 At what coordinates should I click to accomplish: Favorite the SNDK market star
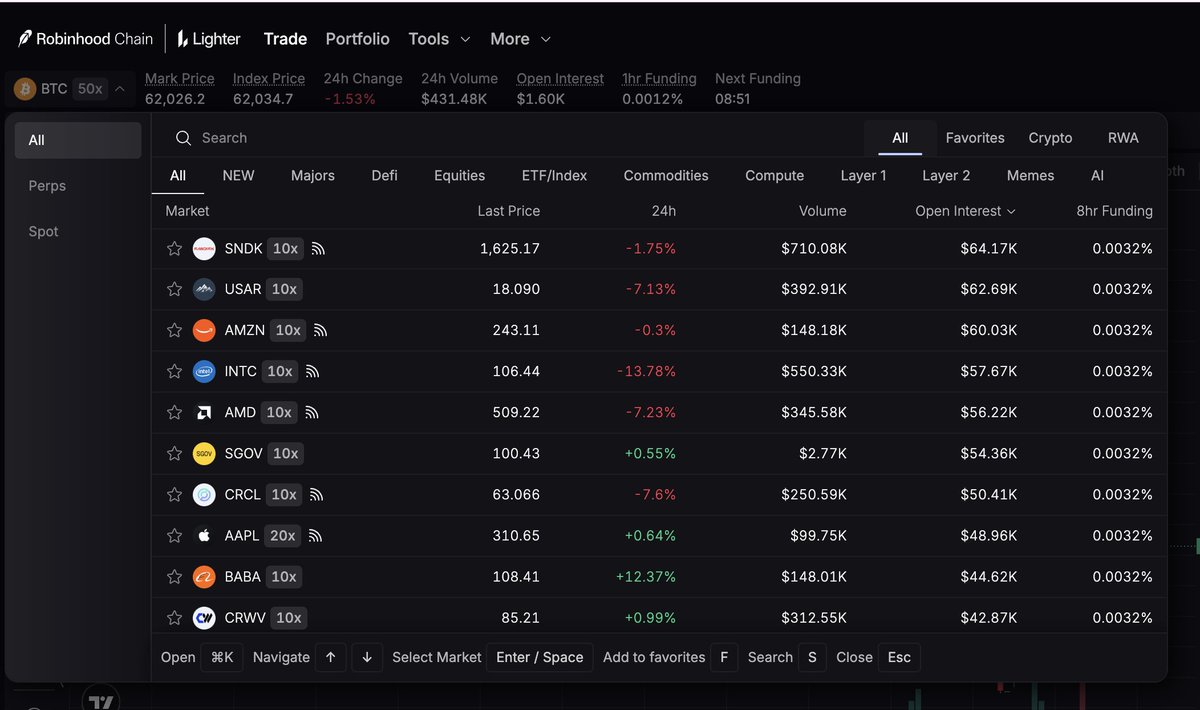tap(174, 248)
